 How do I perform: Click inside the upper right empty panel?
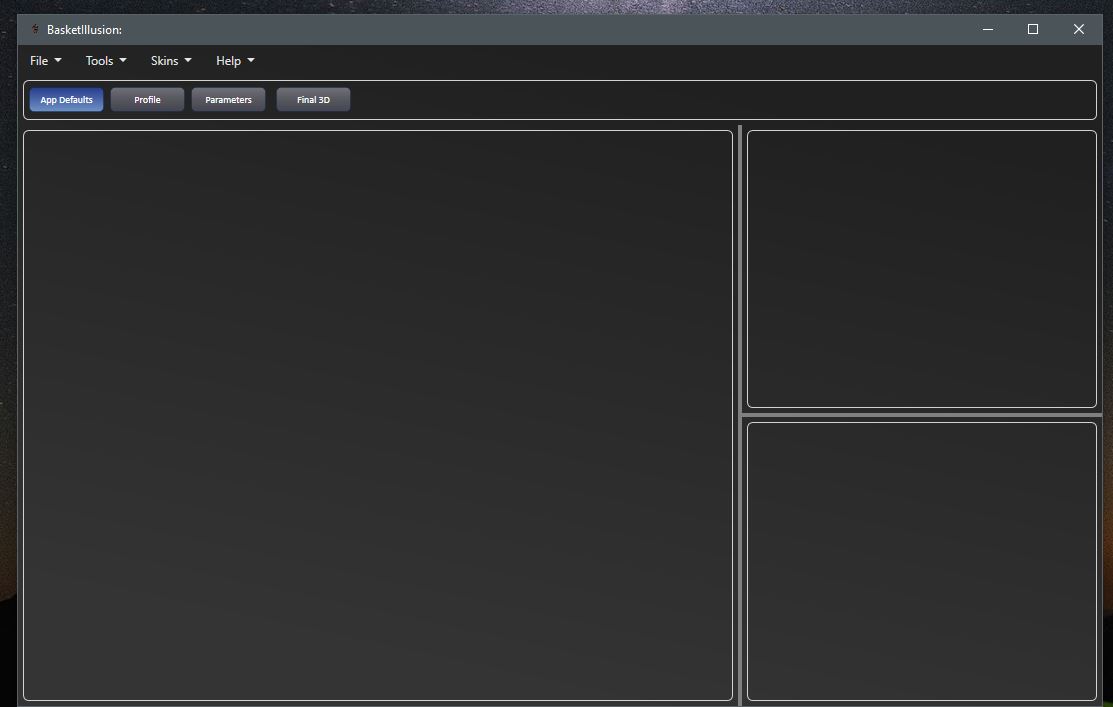pos(921,268)
